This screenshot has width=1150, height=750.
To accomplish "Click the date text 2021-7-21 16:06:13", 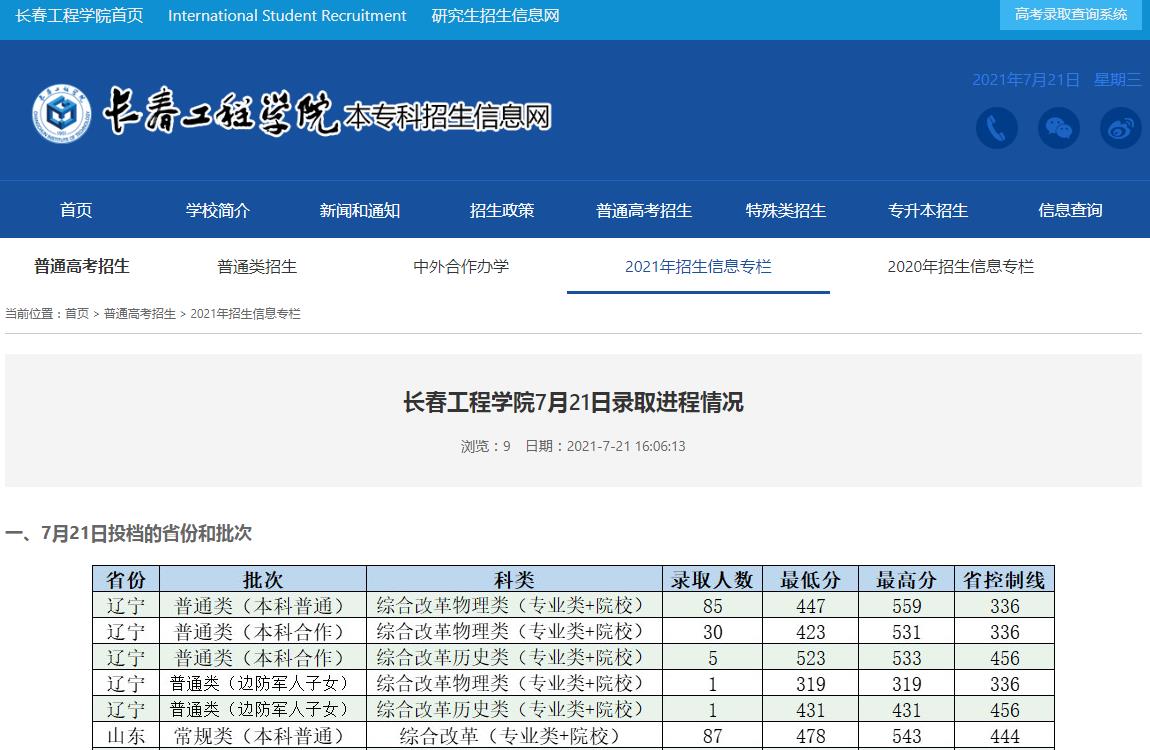I will point(626,446).
